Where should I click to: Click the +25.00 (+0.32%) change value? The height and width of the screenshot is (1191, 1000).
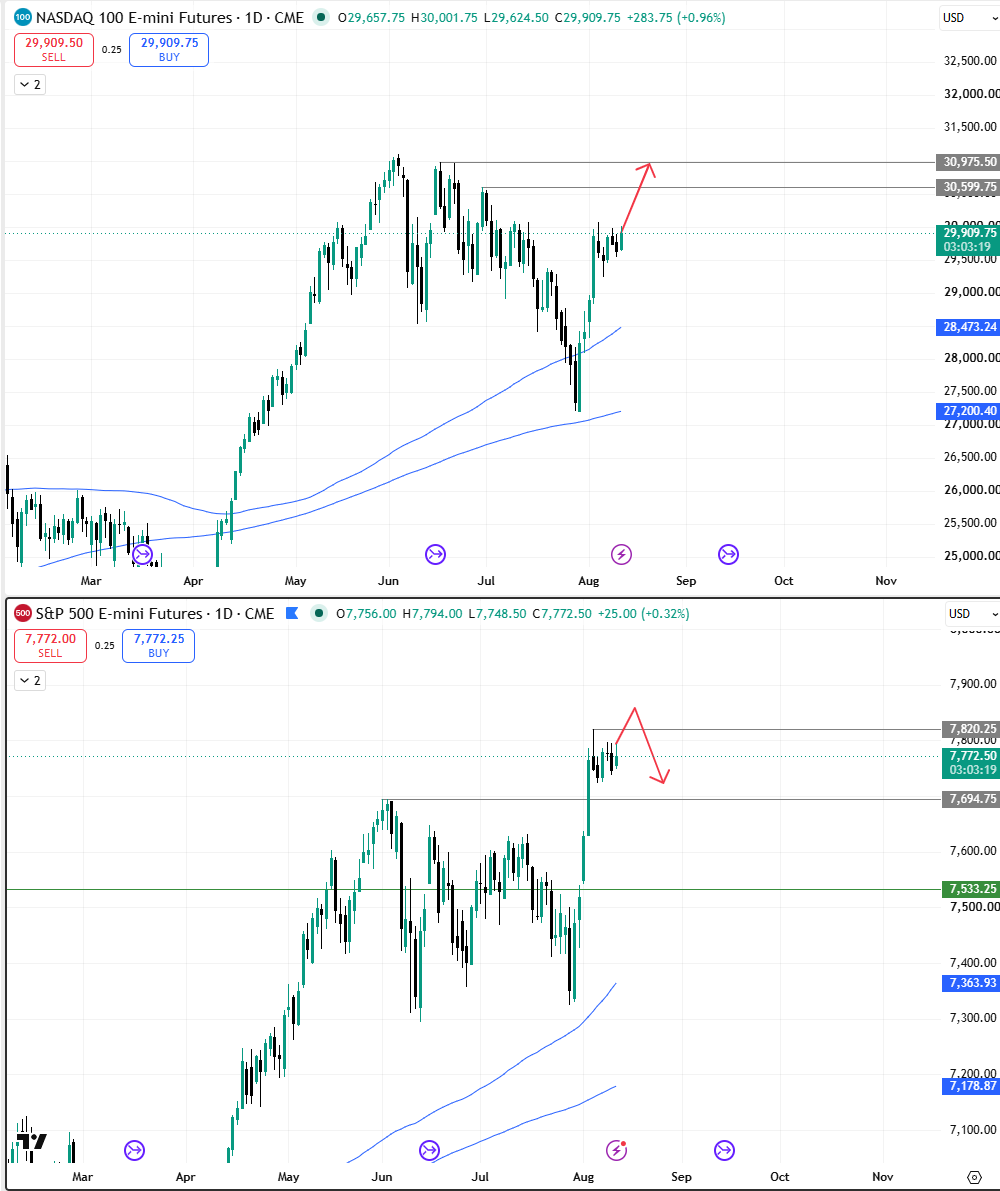tap(643, 613)
